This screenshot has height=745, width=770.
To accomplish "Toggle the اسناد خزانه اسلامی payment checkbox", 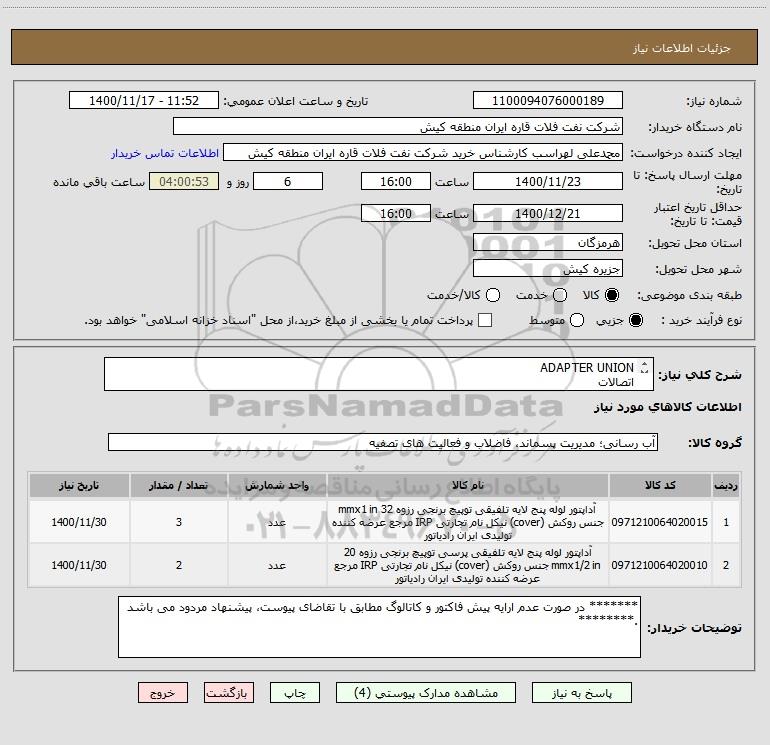I will point(485,320).
